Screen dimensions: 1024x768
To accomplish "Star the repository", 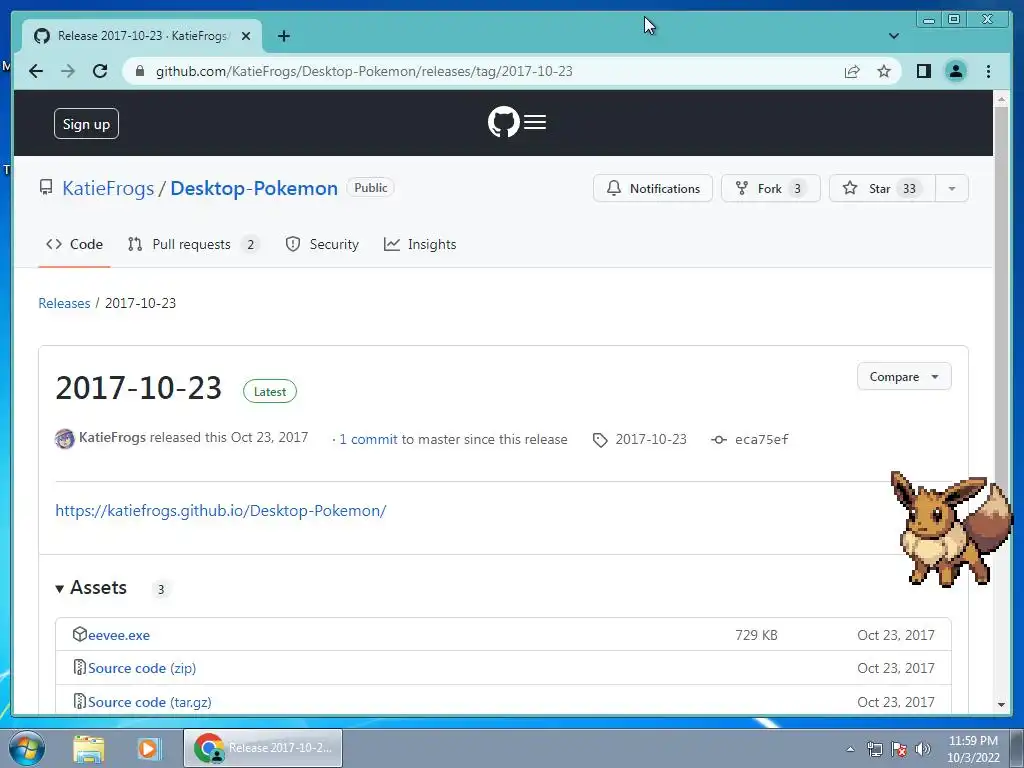I will 882,188.
